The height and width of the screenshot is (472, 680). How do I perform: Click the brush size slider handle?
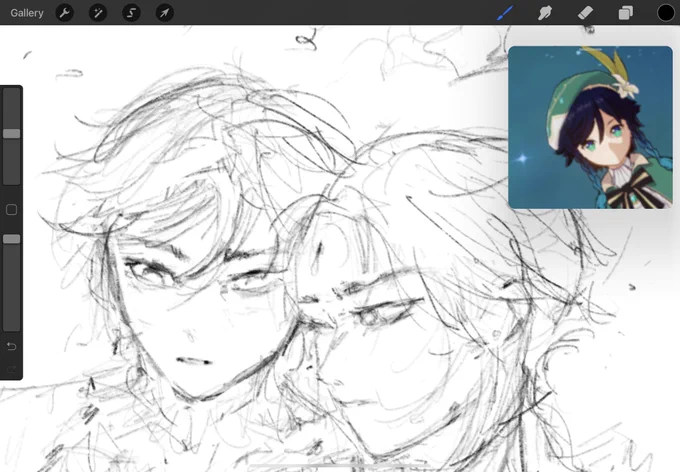click(12, 134)
